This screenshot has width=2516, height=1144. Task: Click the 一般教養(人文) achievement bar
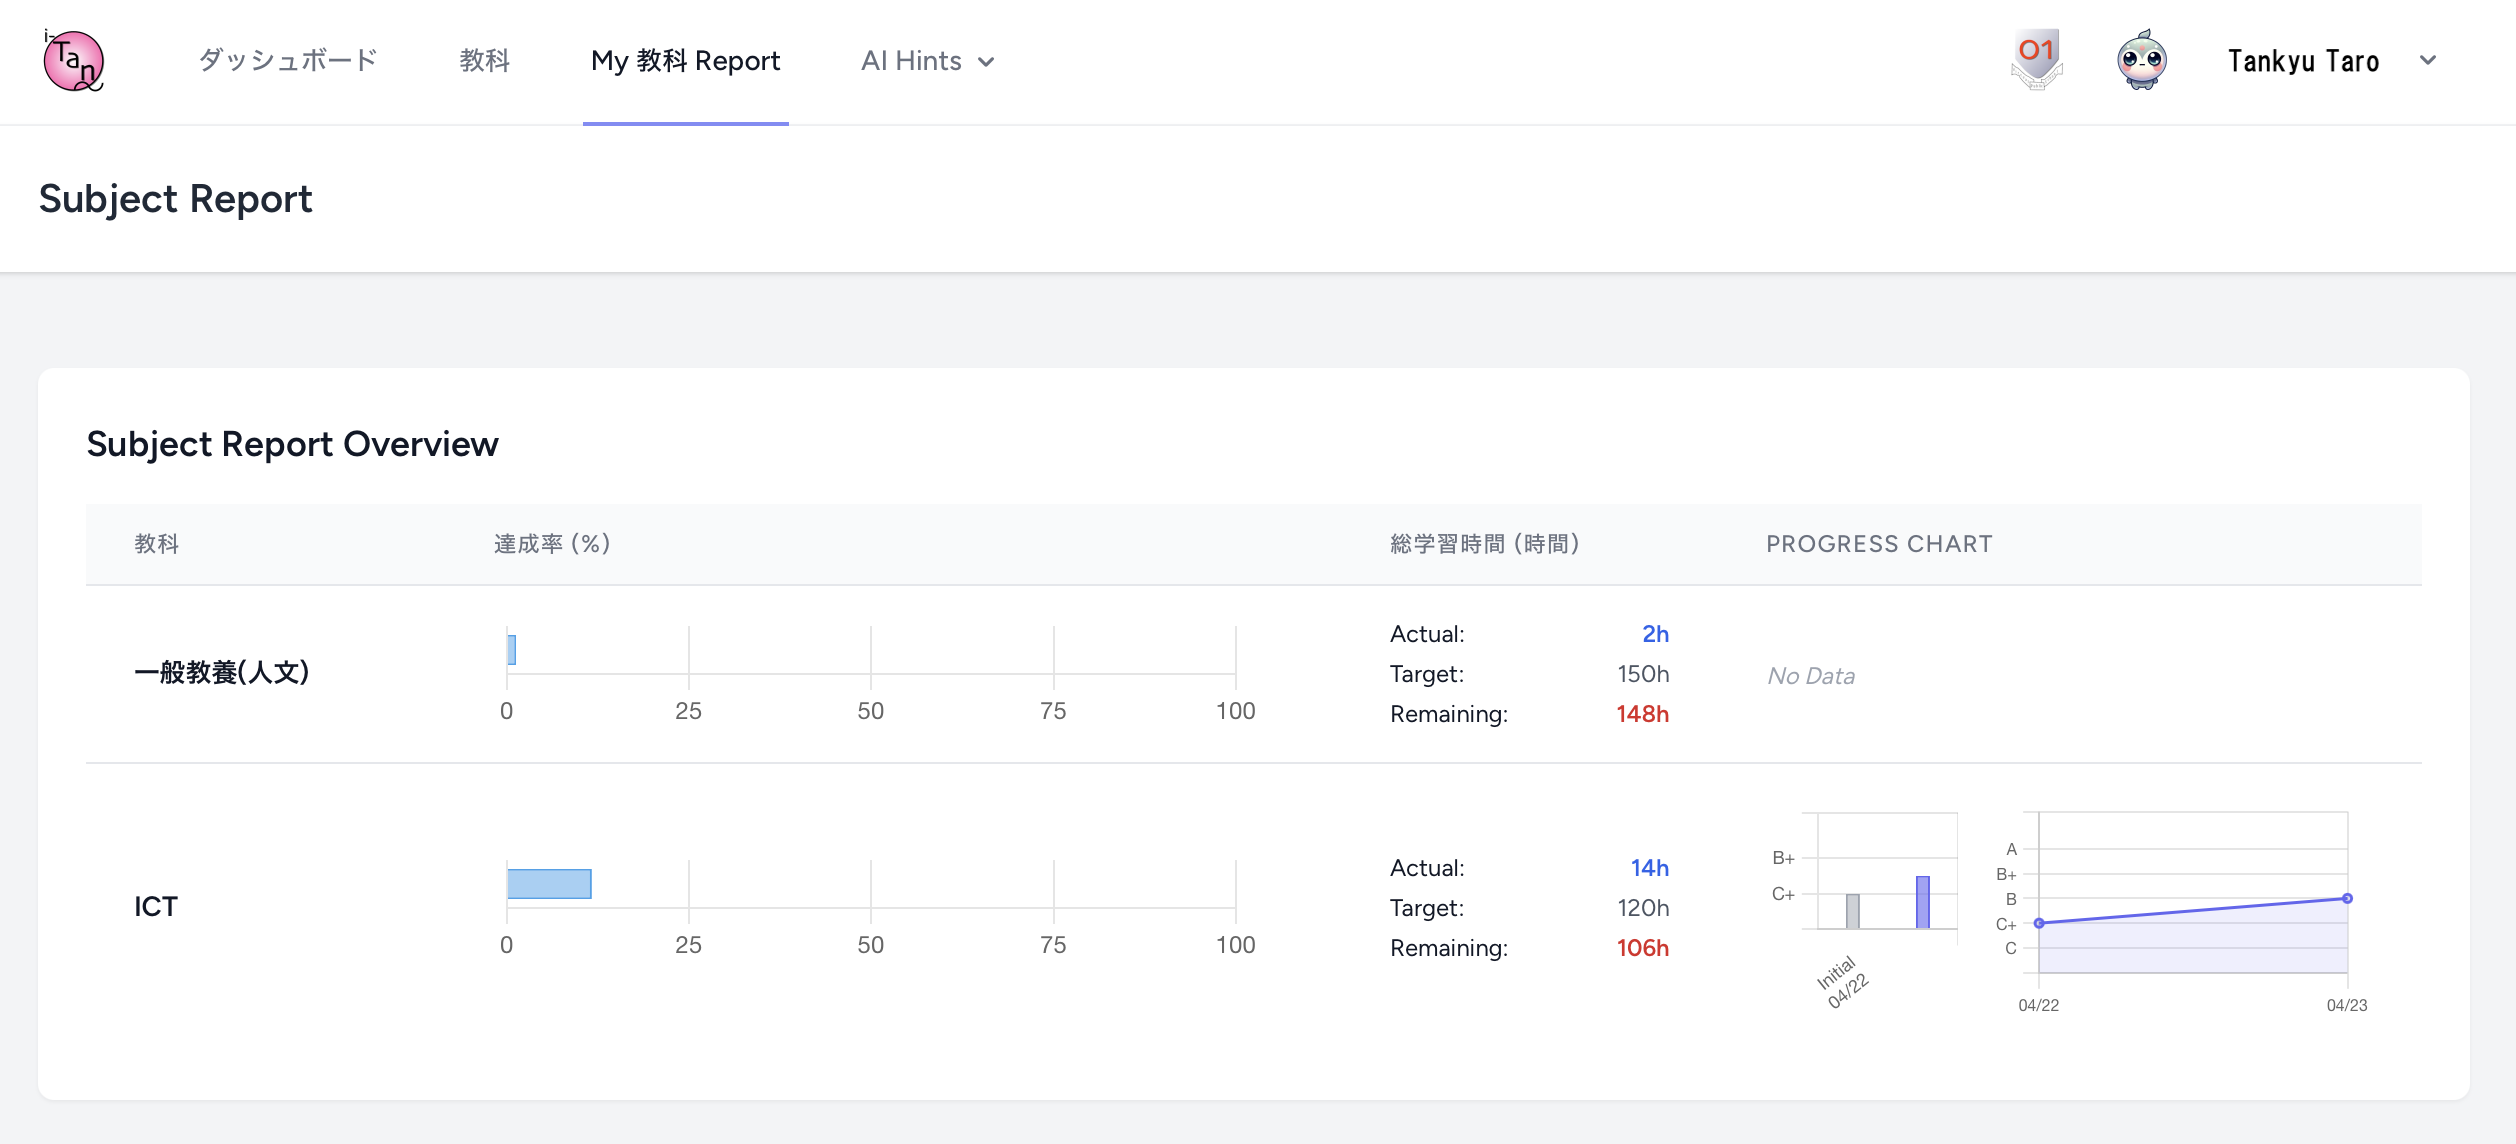[x=512, y=650]
